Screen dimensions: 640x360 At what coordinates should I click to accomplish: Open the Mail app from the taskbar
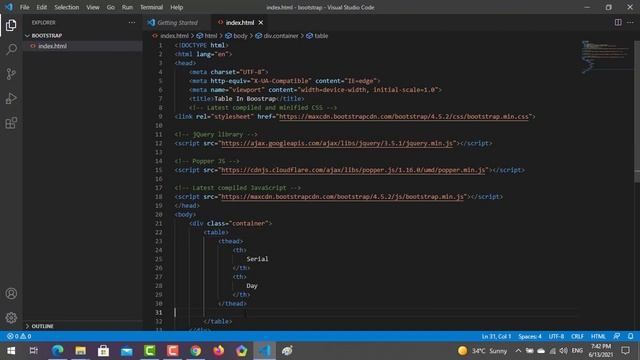click(127, 351)
